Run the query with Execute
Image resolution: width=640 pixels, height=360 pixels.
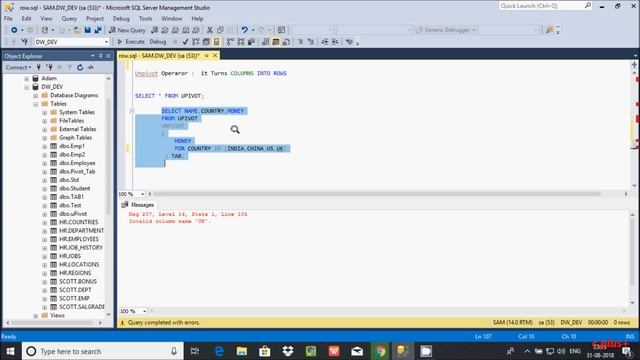[x=131, y=42]
